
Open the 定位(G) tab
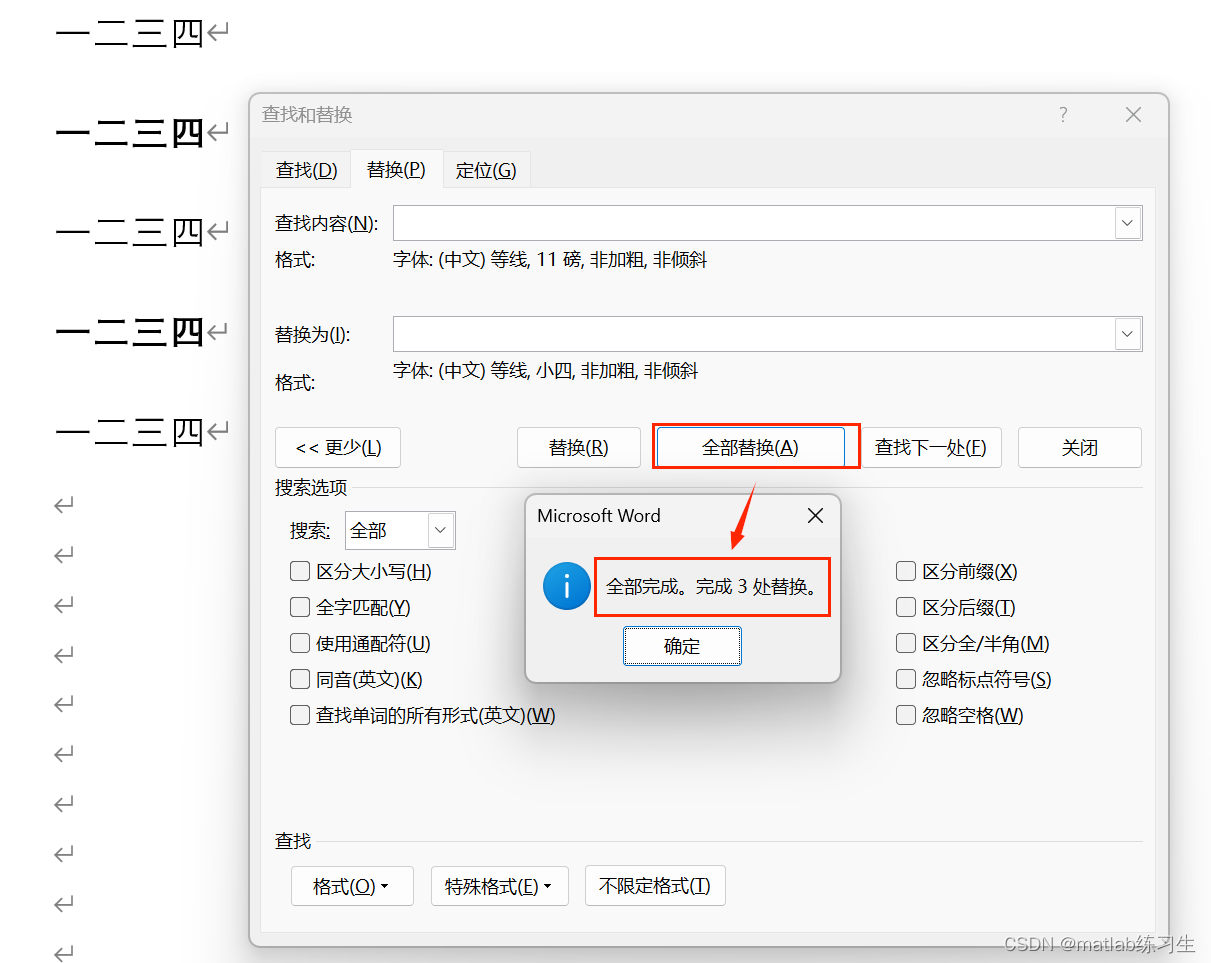click(486, 170)
